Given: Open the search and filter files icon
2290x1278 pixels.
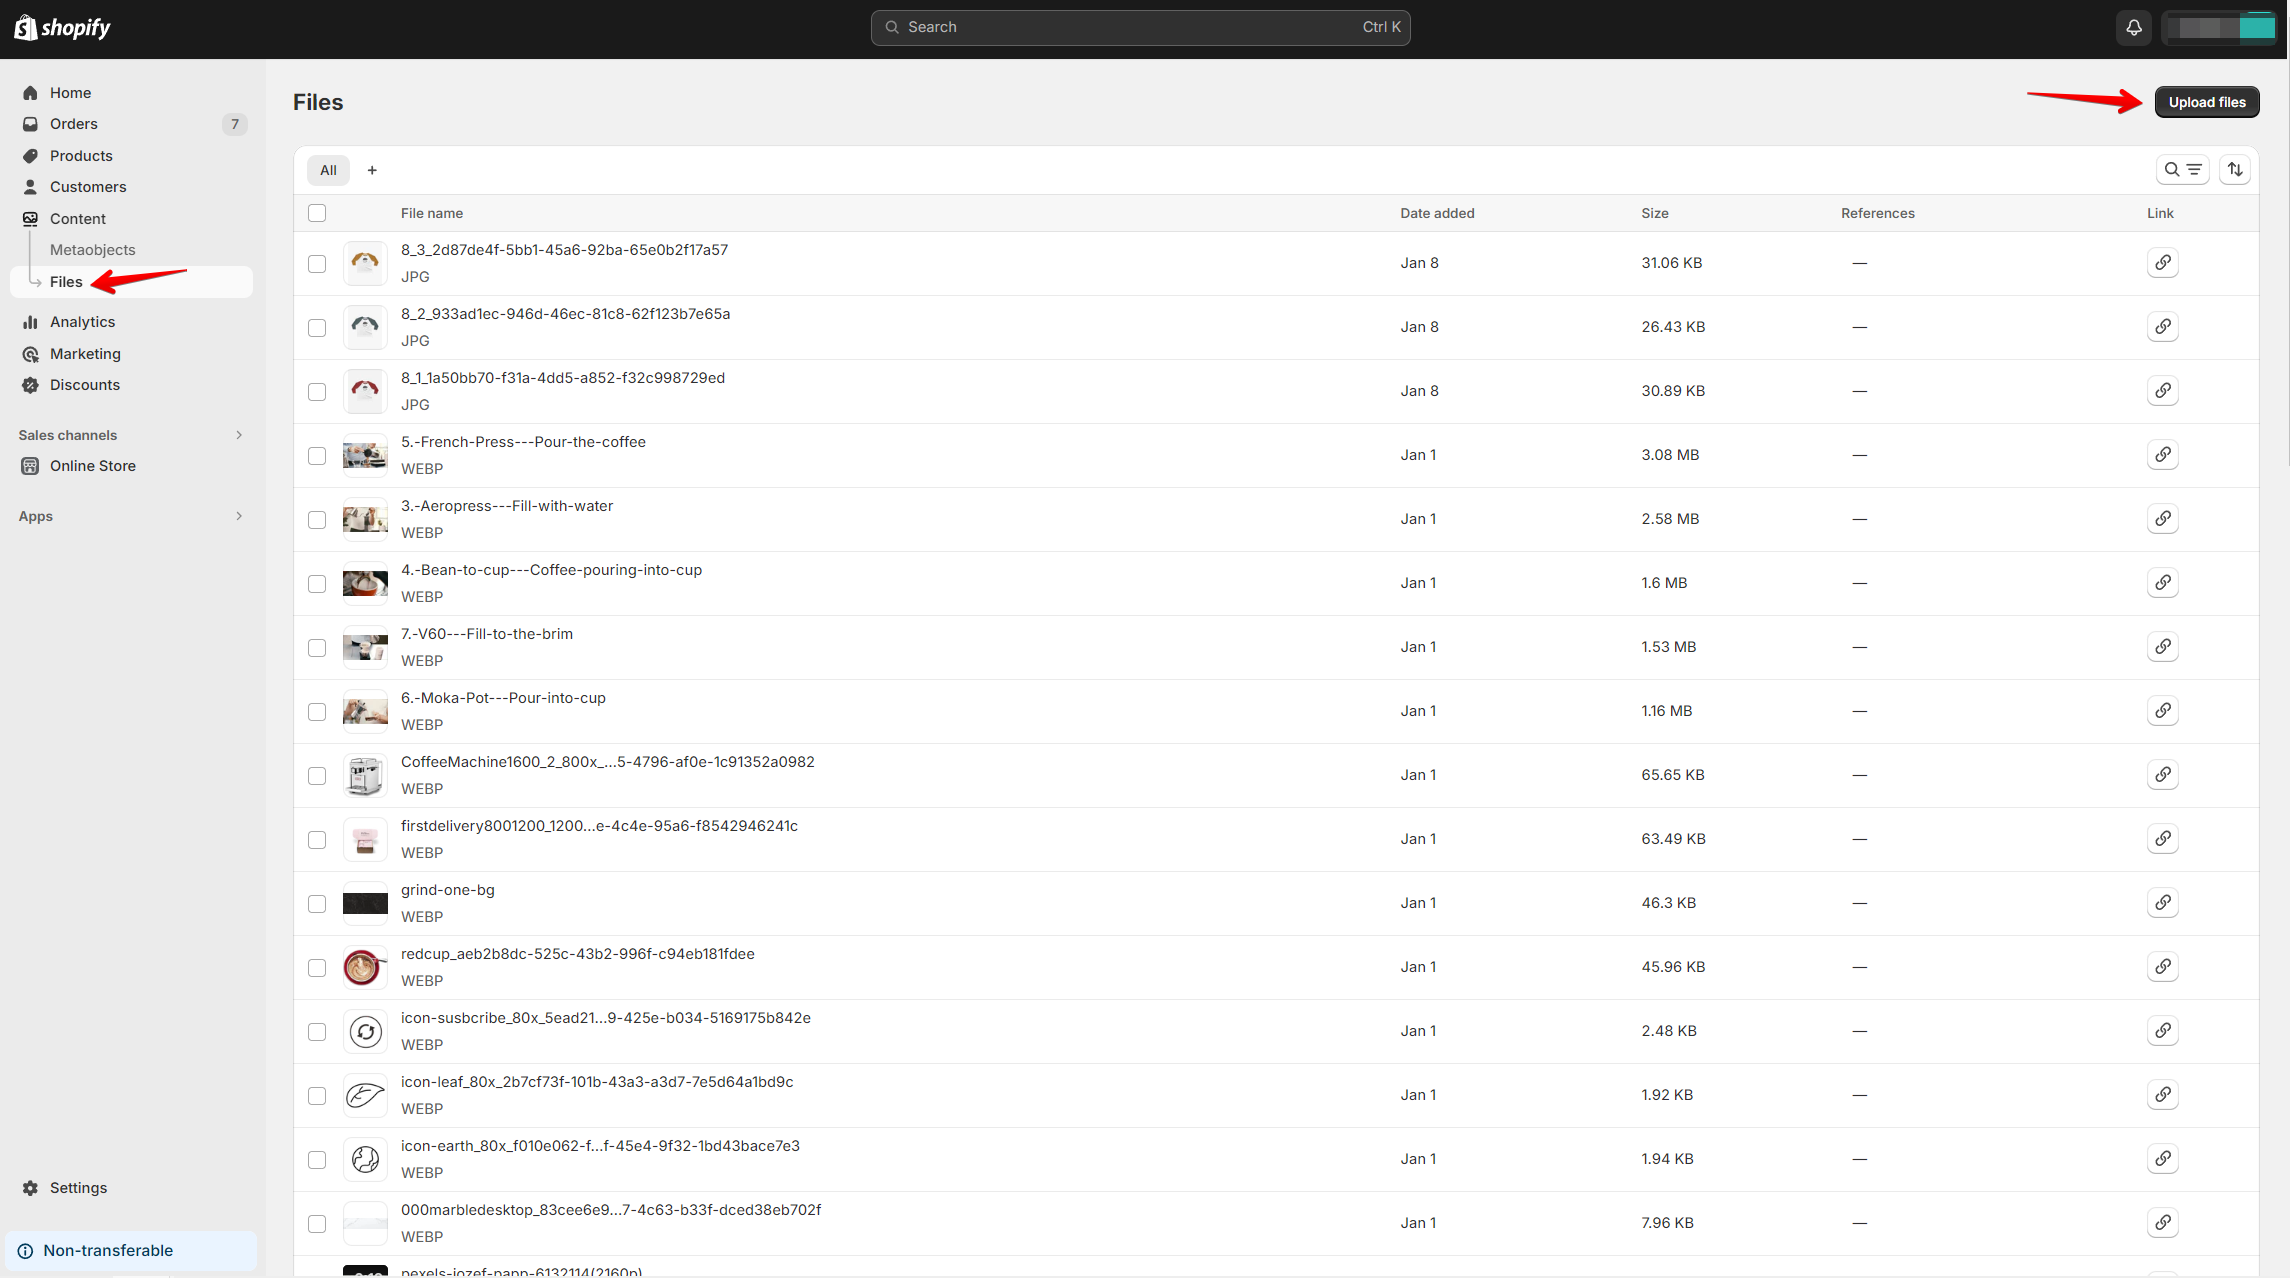Looking at the screenshot, I should (2182, 170).
